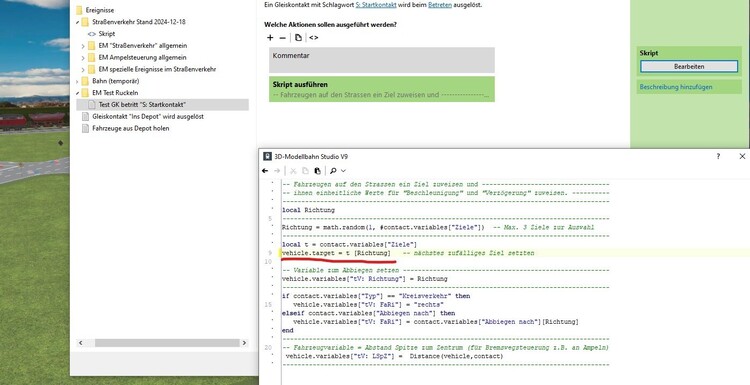Click the search magnifier in script editor

(x=333, y=171)
